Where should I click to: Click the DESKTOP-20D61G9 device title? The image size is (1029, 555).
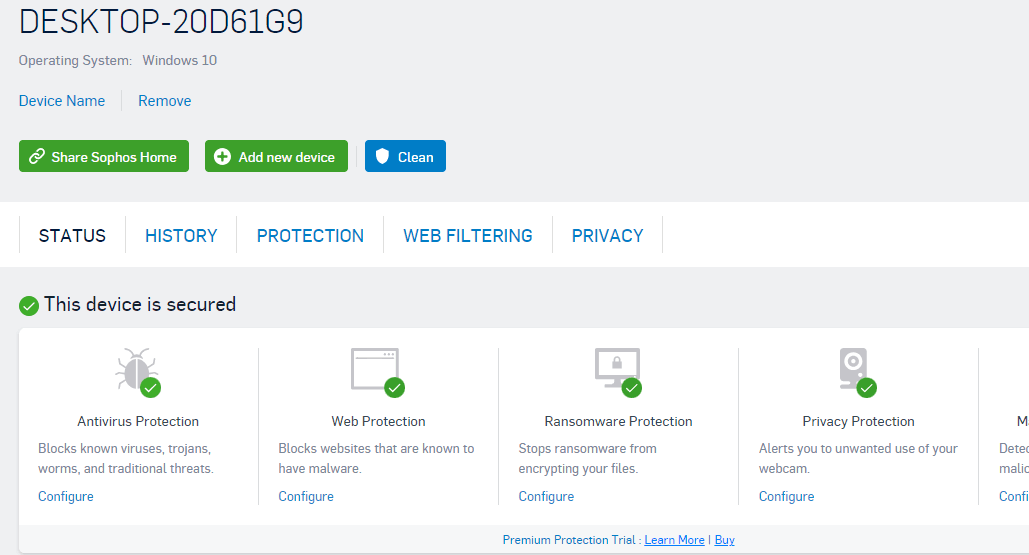tap(161, 22)
